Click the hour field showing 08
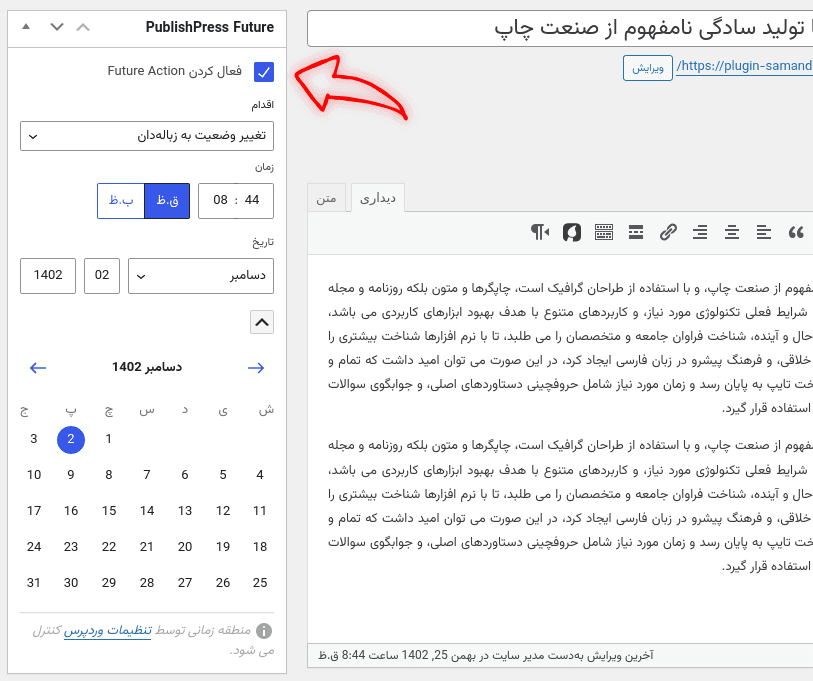Image resolution: width=813 pixels, height=681 pixels. tap(220, 200)
